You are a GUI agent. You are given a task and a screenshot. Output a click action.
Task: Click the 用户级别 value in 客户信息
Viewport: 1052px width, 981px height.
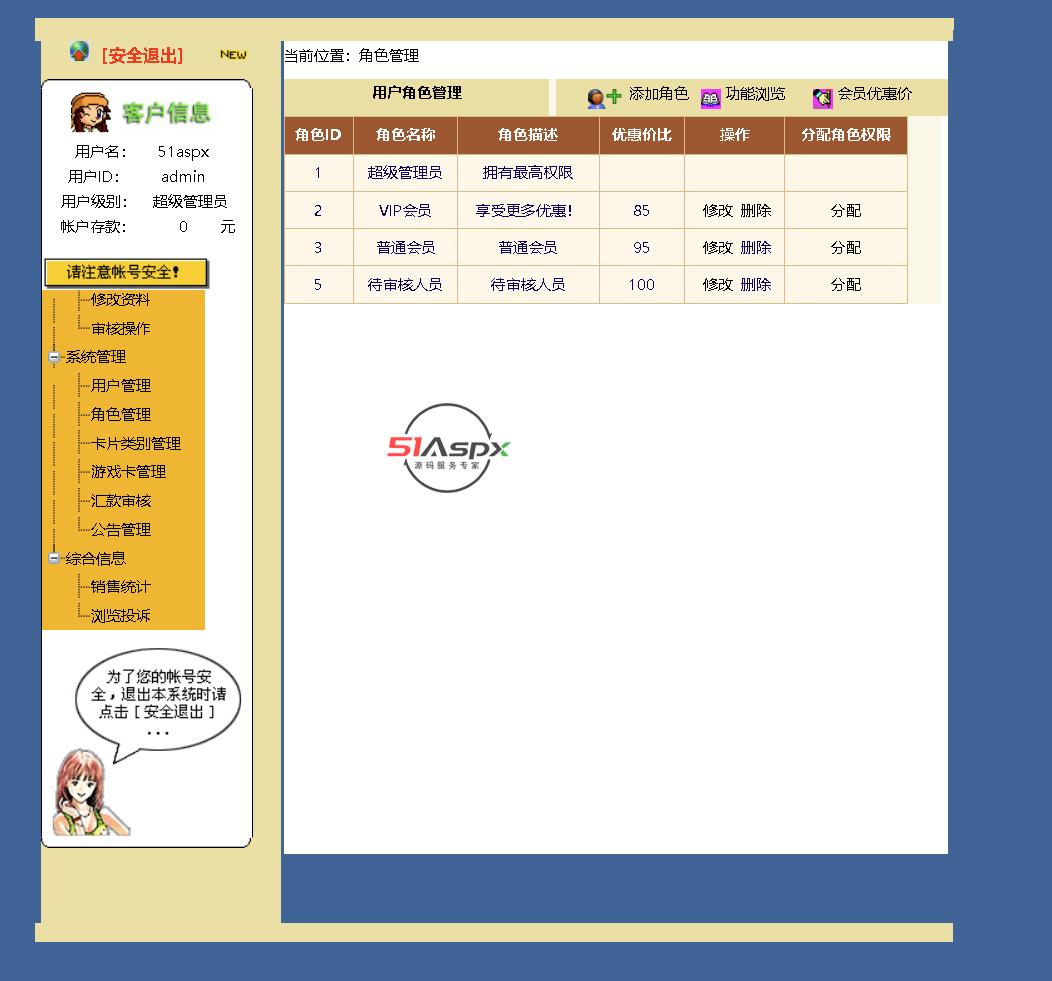[189, 201]
